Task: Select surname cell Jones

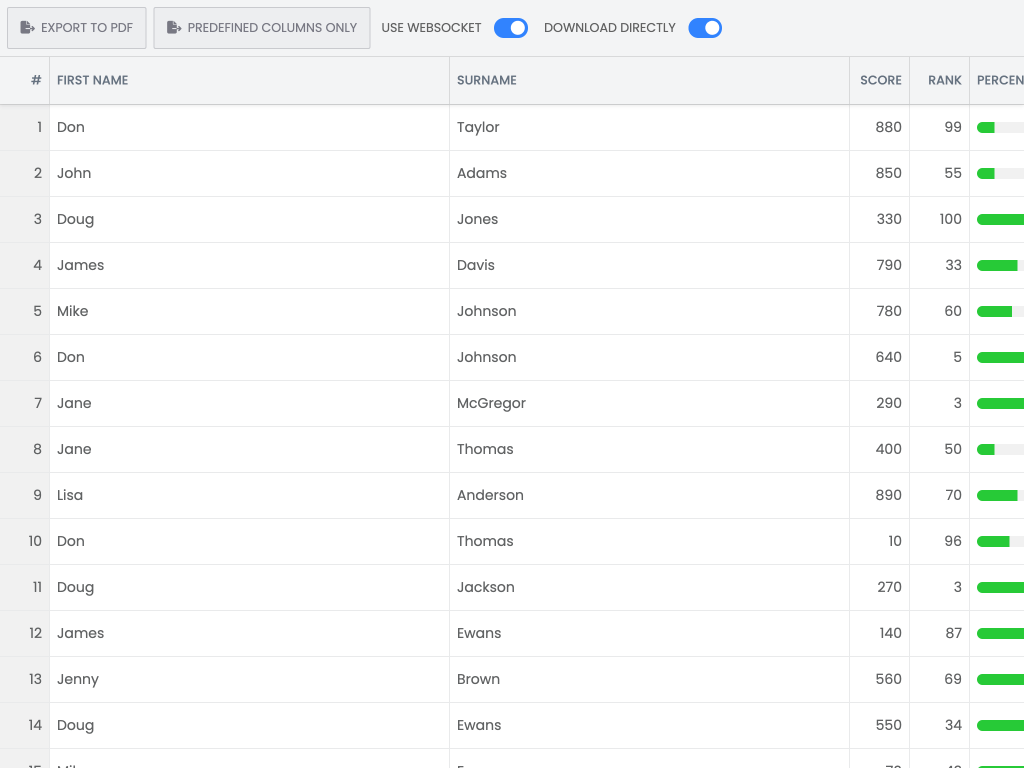Action: (649, 219)
